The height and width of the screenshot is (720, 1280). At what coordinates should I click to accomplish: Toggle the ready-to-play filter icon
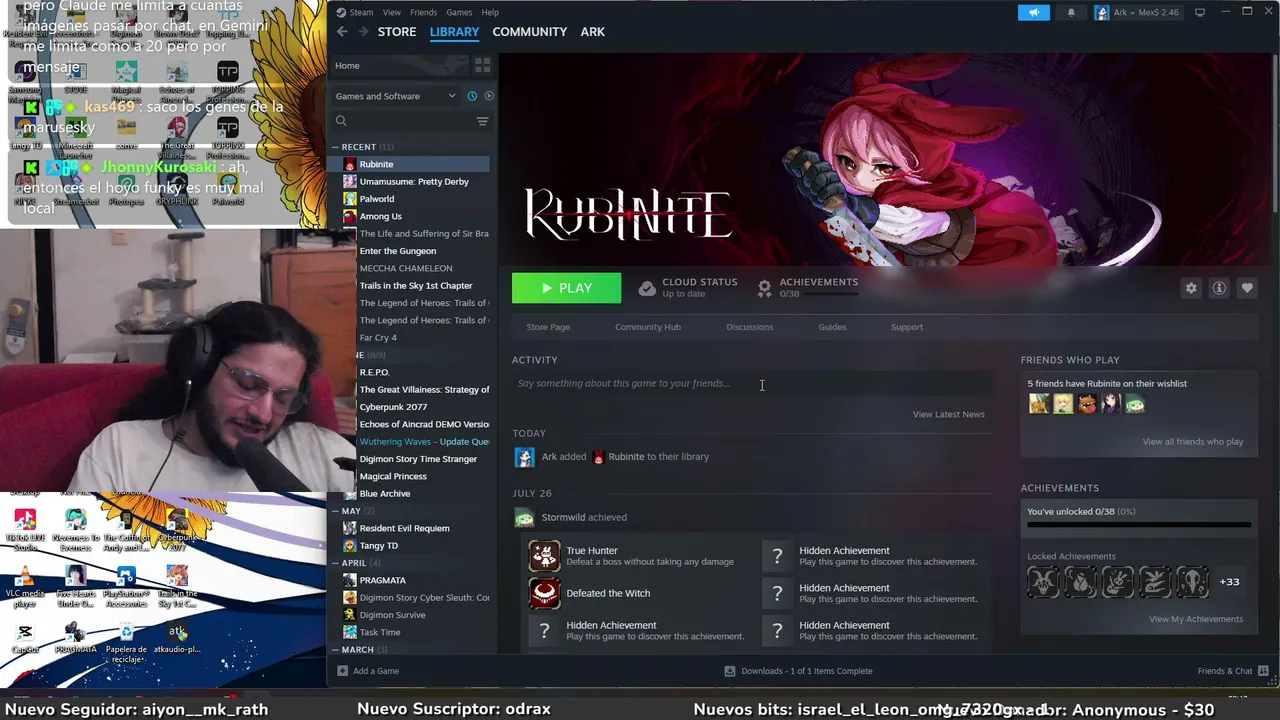click(x=489, y=96)
